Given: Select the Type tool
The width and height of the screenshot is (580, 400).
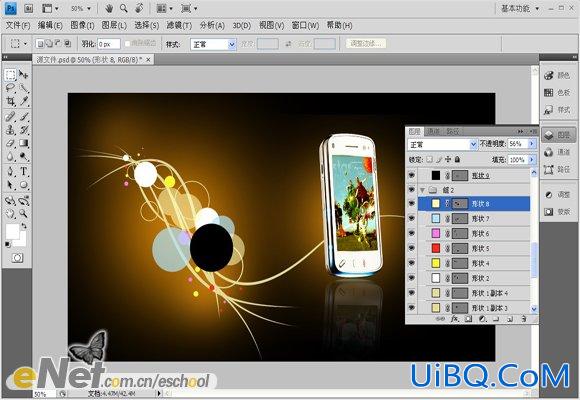Looking at the screenshot, I should coord(24,171).
